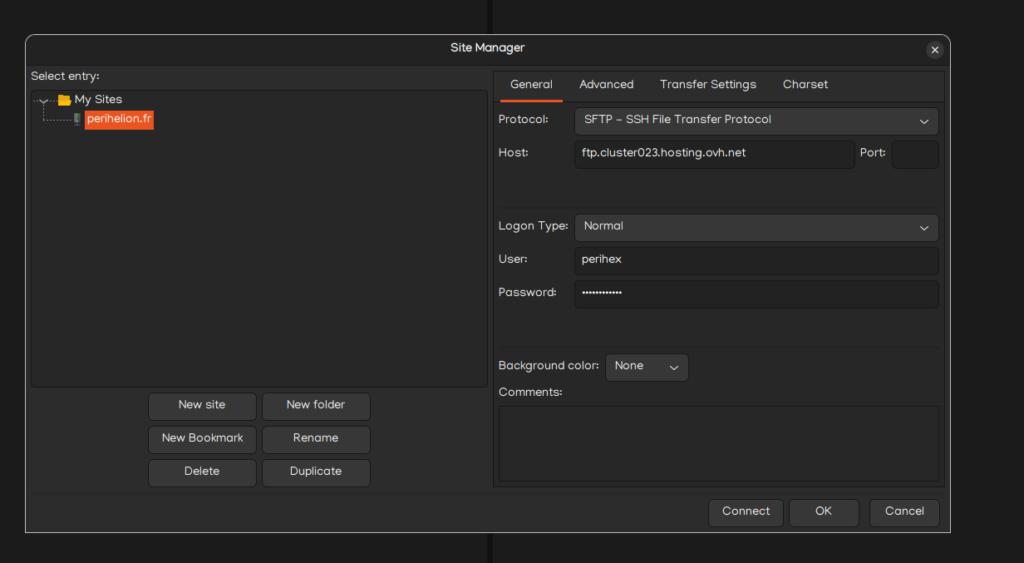The height and width of the screenshot is (563, 1024).
Task: Click the My Sites folder icon
Action: pos(64,100)
